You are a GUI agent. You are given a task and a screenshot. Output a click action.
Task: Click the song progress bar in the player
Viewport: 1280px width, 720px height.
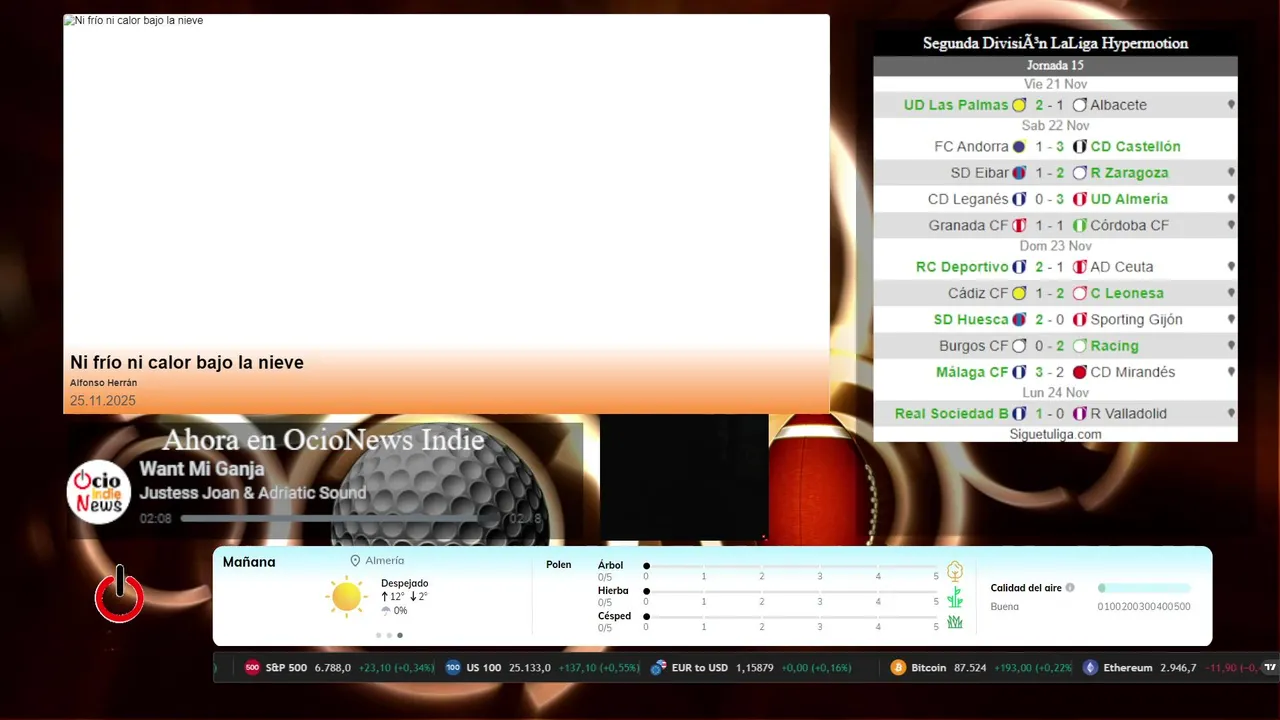340,518
